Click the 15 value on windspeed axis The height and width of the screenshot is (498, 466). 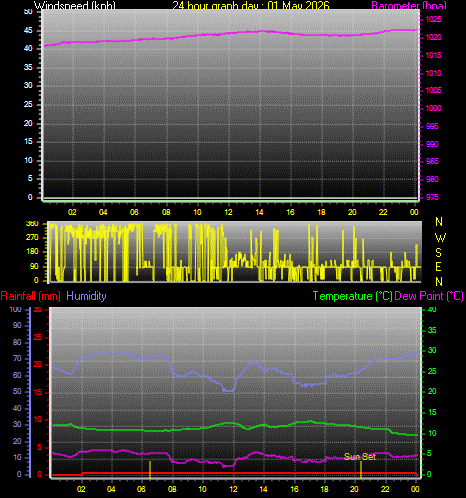[x=28, y=142]
